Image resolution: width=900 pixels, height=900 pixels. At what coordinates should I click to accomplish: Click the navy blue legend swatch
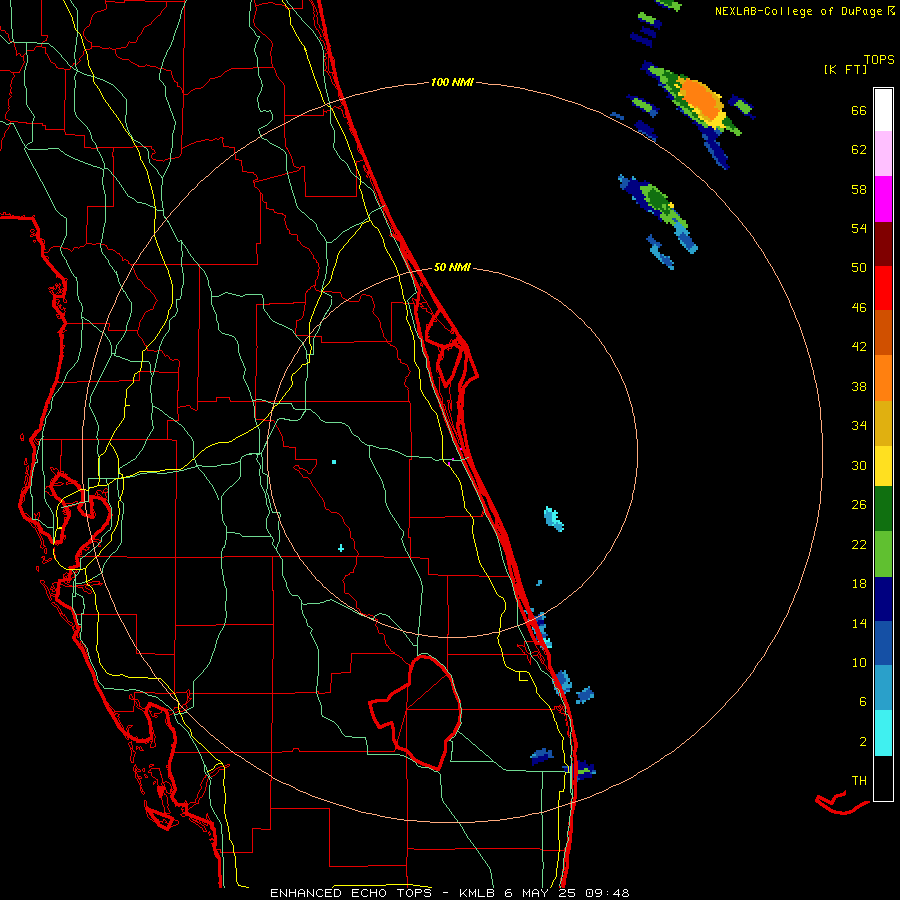883,599
